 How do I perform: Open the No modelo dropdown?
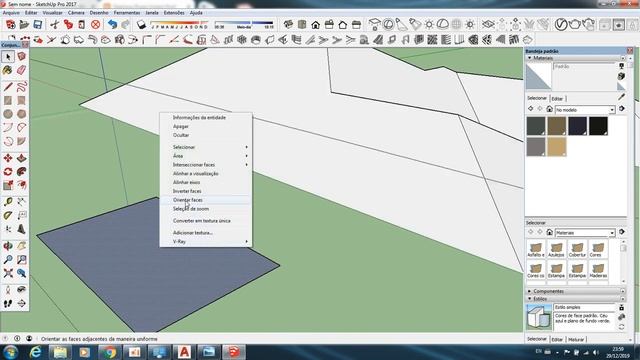pos(585,110)
